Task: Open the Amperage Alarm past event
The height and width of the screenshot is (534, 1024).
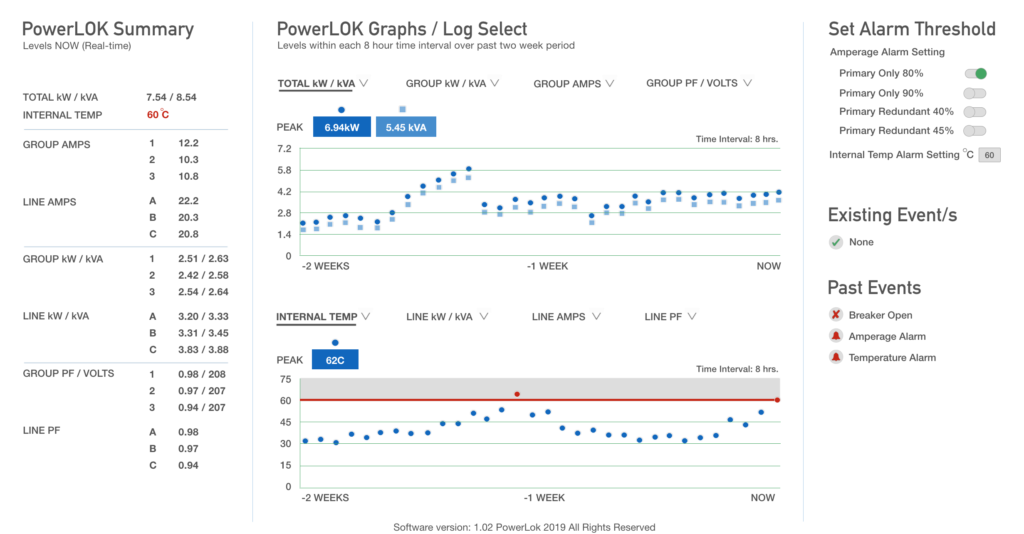Action: click(x=887, y=337)
